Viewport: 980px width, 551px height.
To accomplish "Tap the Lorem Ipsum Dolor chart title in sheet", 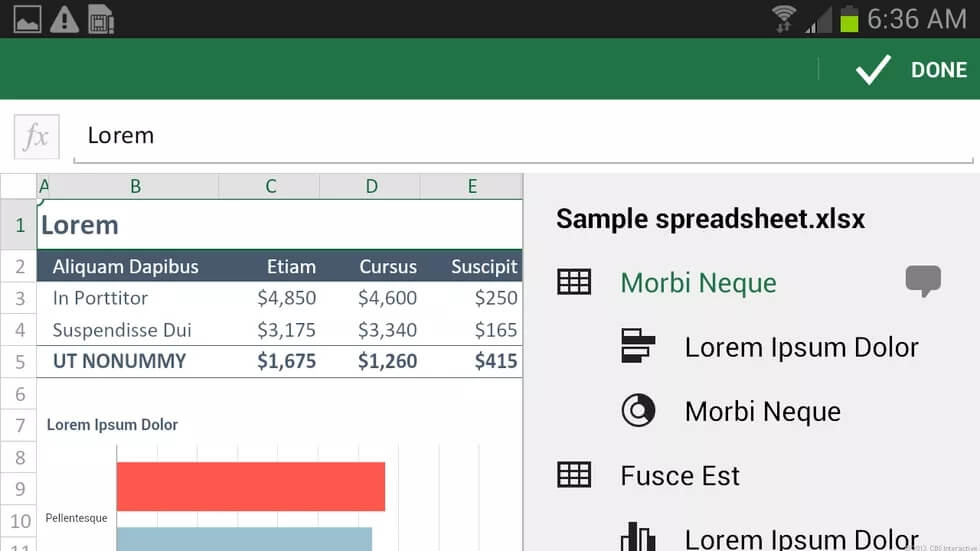I will 112,425.
